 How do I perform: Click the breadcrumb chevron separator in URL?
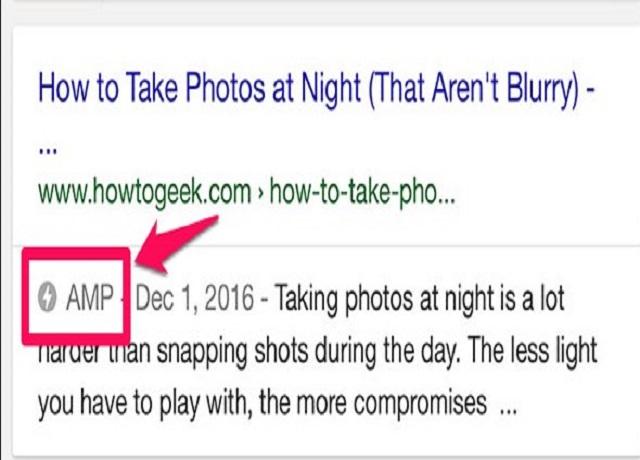(260, 193)
